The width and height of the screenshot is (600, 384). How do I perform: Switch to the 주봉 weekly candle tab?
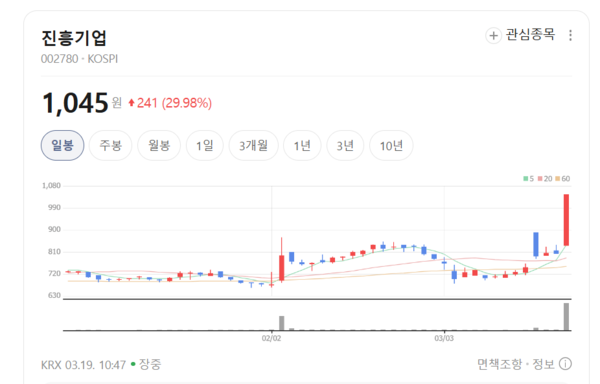click(111, 145)
